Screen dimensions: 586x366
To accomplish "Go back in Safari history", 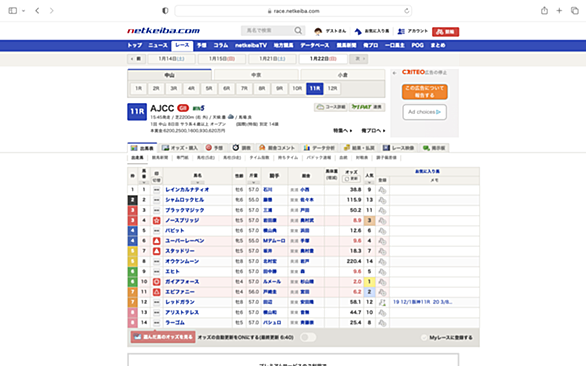I will tap(37, 10).
